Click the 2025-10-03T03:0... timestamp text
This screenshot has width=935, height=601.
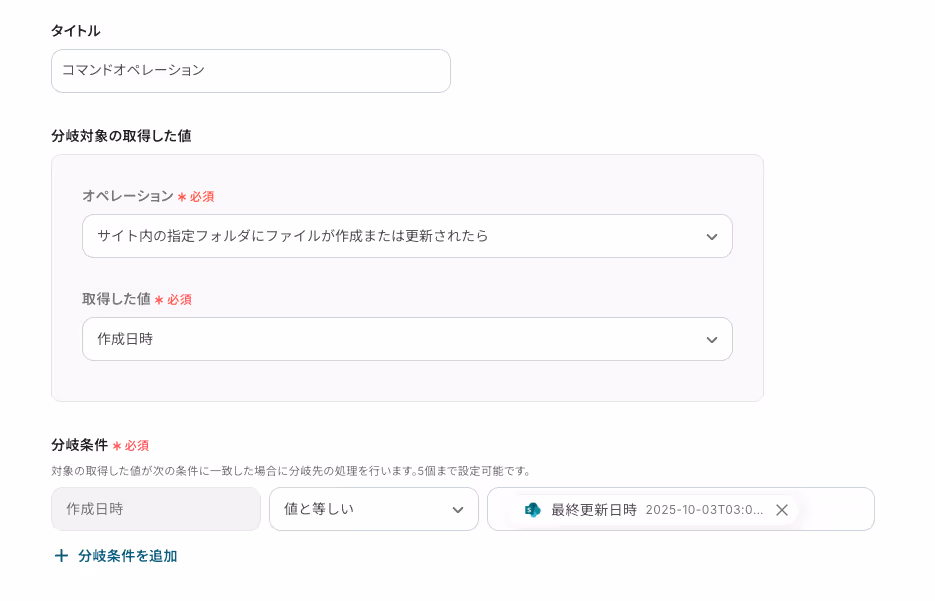pyautogui.click(x=704, y=510)
